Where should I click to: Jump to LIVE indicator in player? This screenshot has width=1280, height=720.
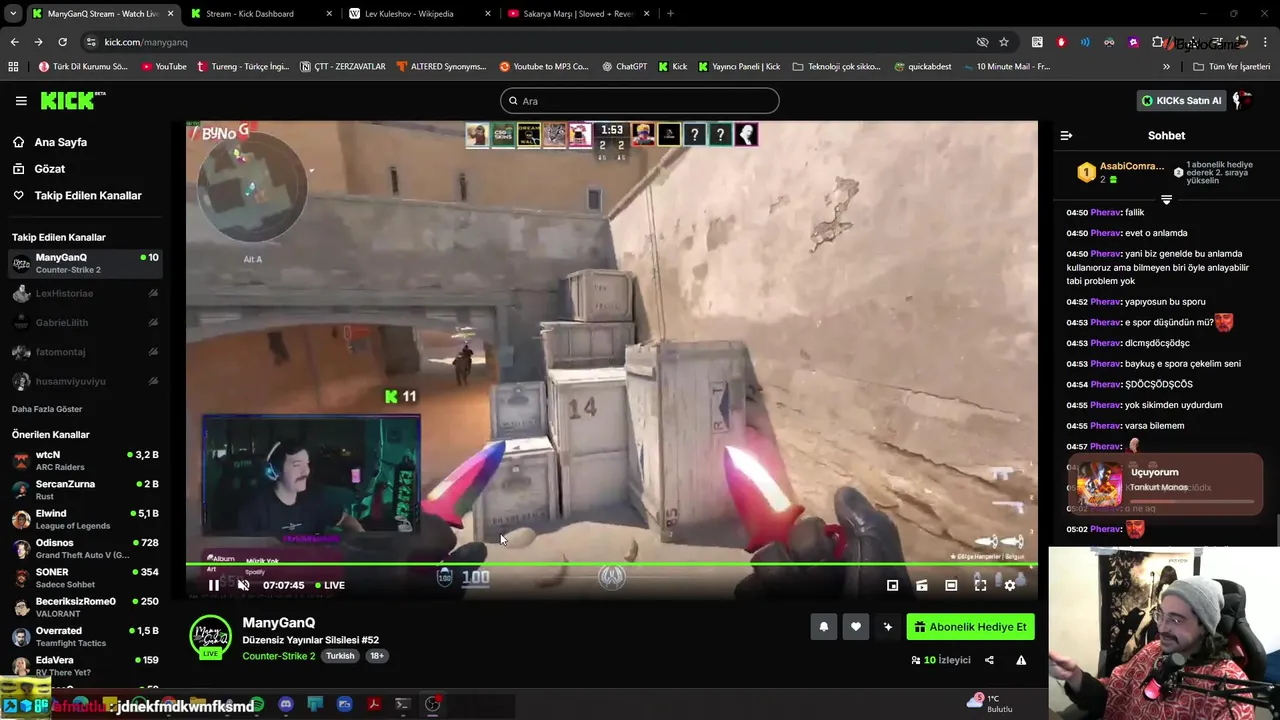(330, 585)
